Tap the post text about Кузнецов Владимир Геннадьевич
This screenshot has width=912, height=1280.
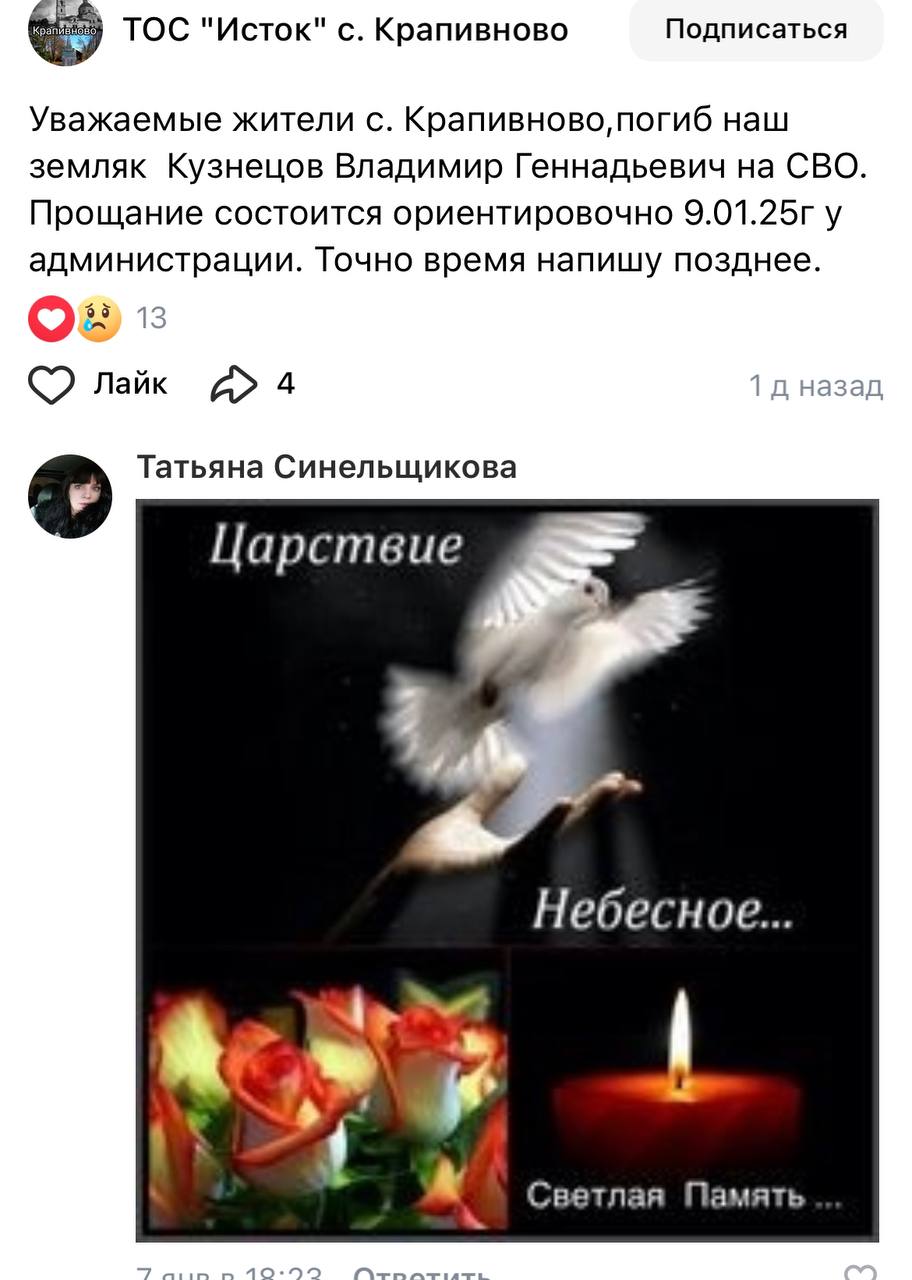tap(447, 190)
